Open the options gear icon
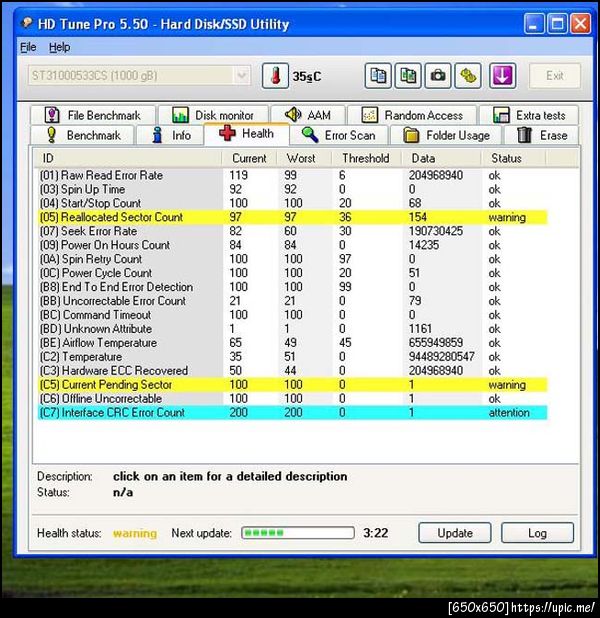 (468, 76)
